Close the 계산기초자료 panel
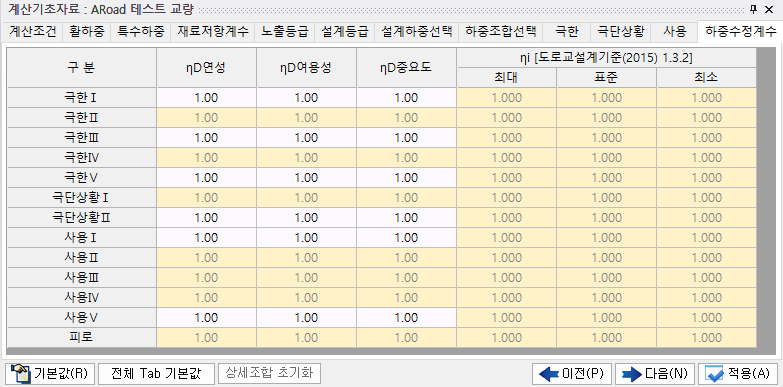Viewport: 783px width, 387px height. (769, 9)
